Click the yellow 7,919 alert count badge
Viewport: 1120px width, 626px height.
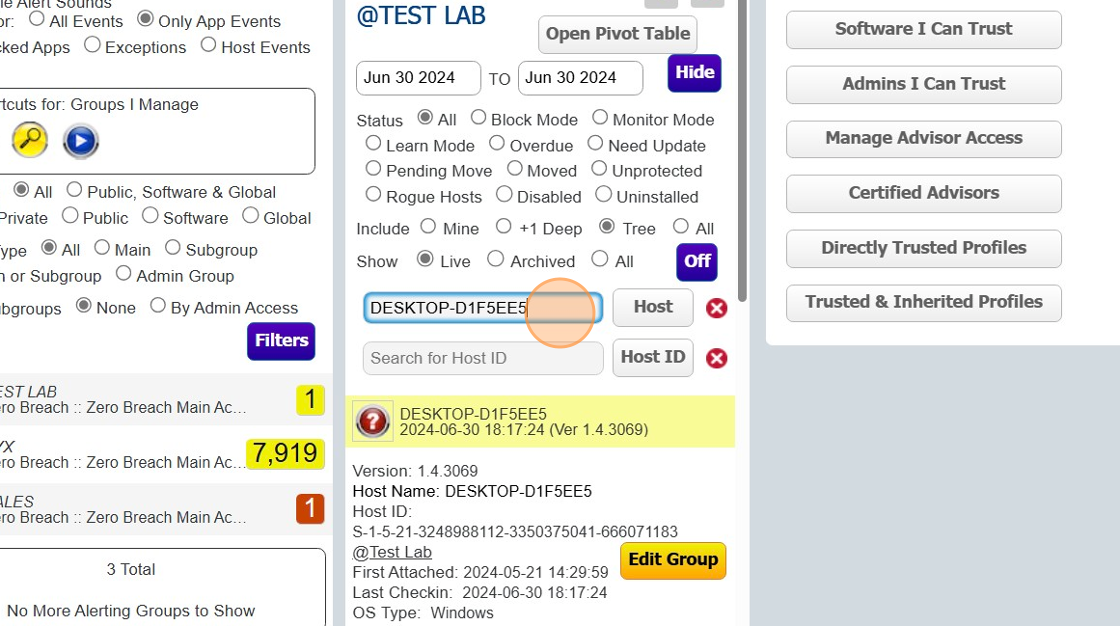(x=285, y=453)
